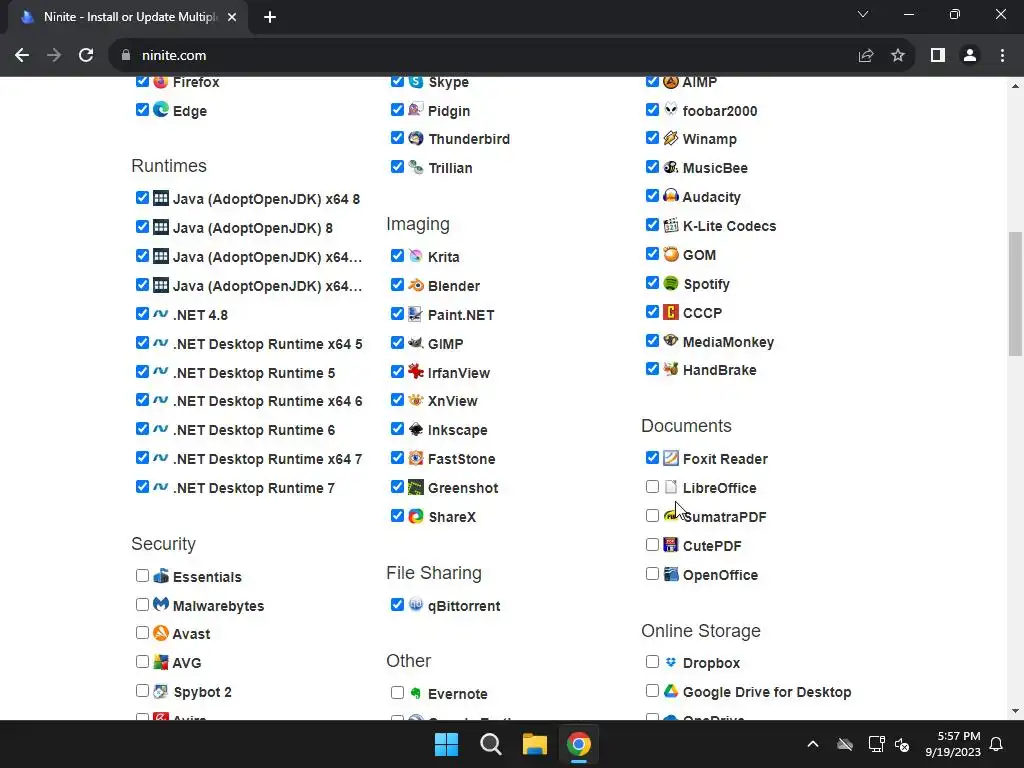Go back to previous page
1024x768 pixels.
22,56
